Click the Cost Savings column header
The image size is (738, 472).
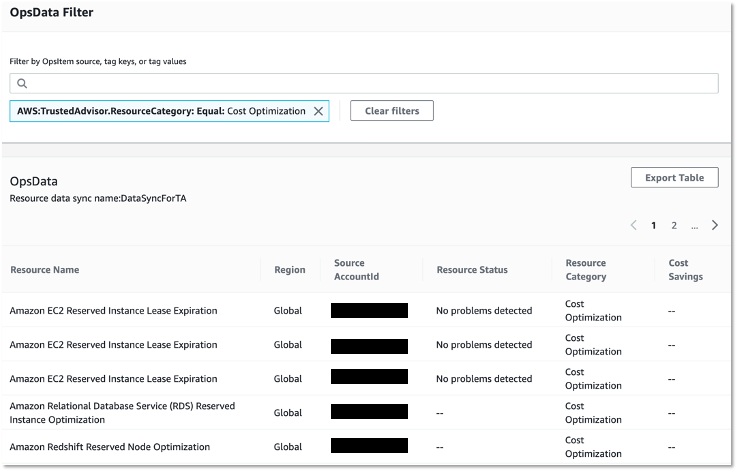point(685,270)
